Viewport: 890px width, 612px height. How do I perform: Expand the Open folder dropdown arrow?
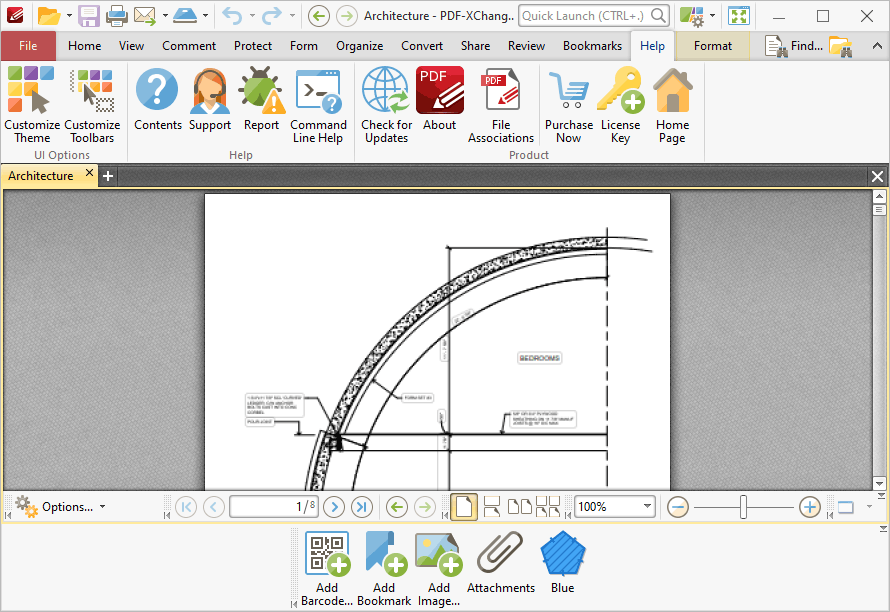click(69, 16)
